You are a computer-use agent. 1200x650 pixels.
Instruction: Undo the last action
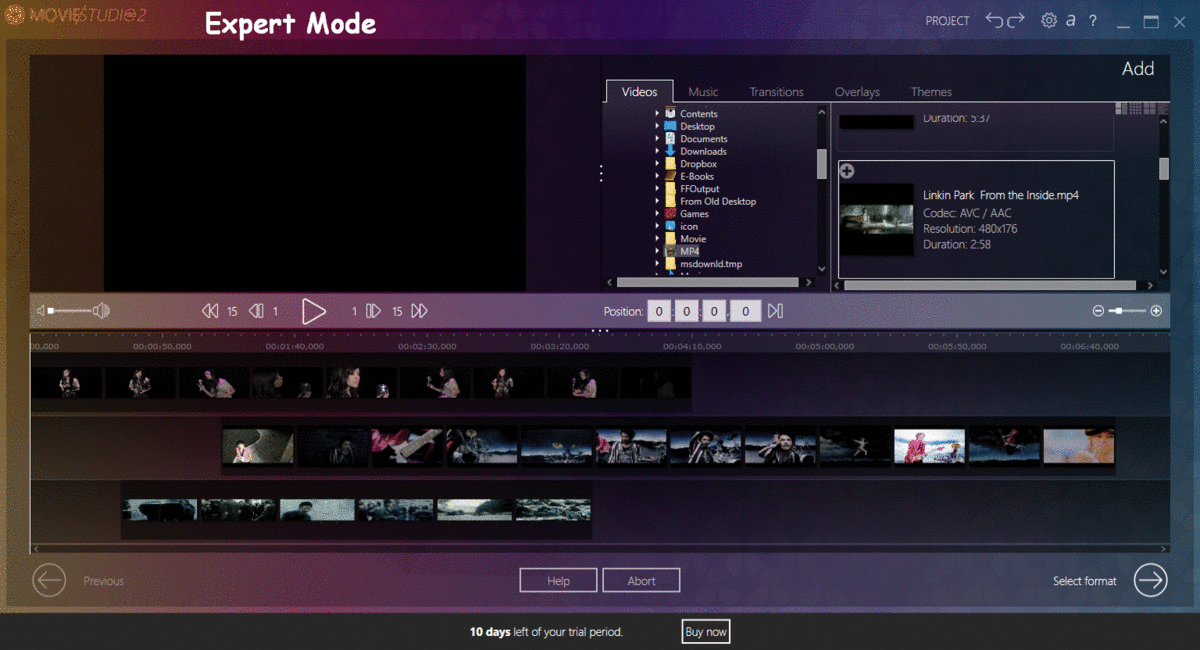coord(994,20)
